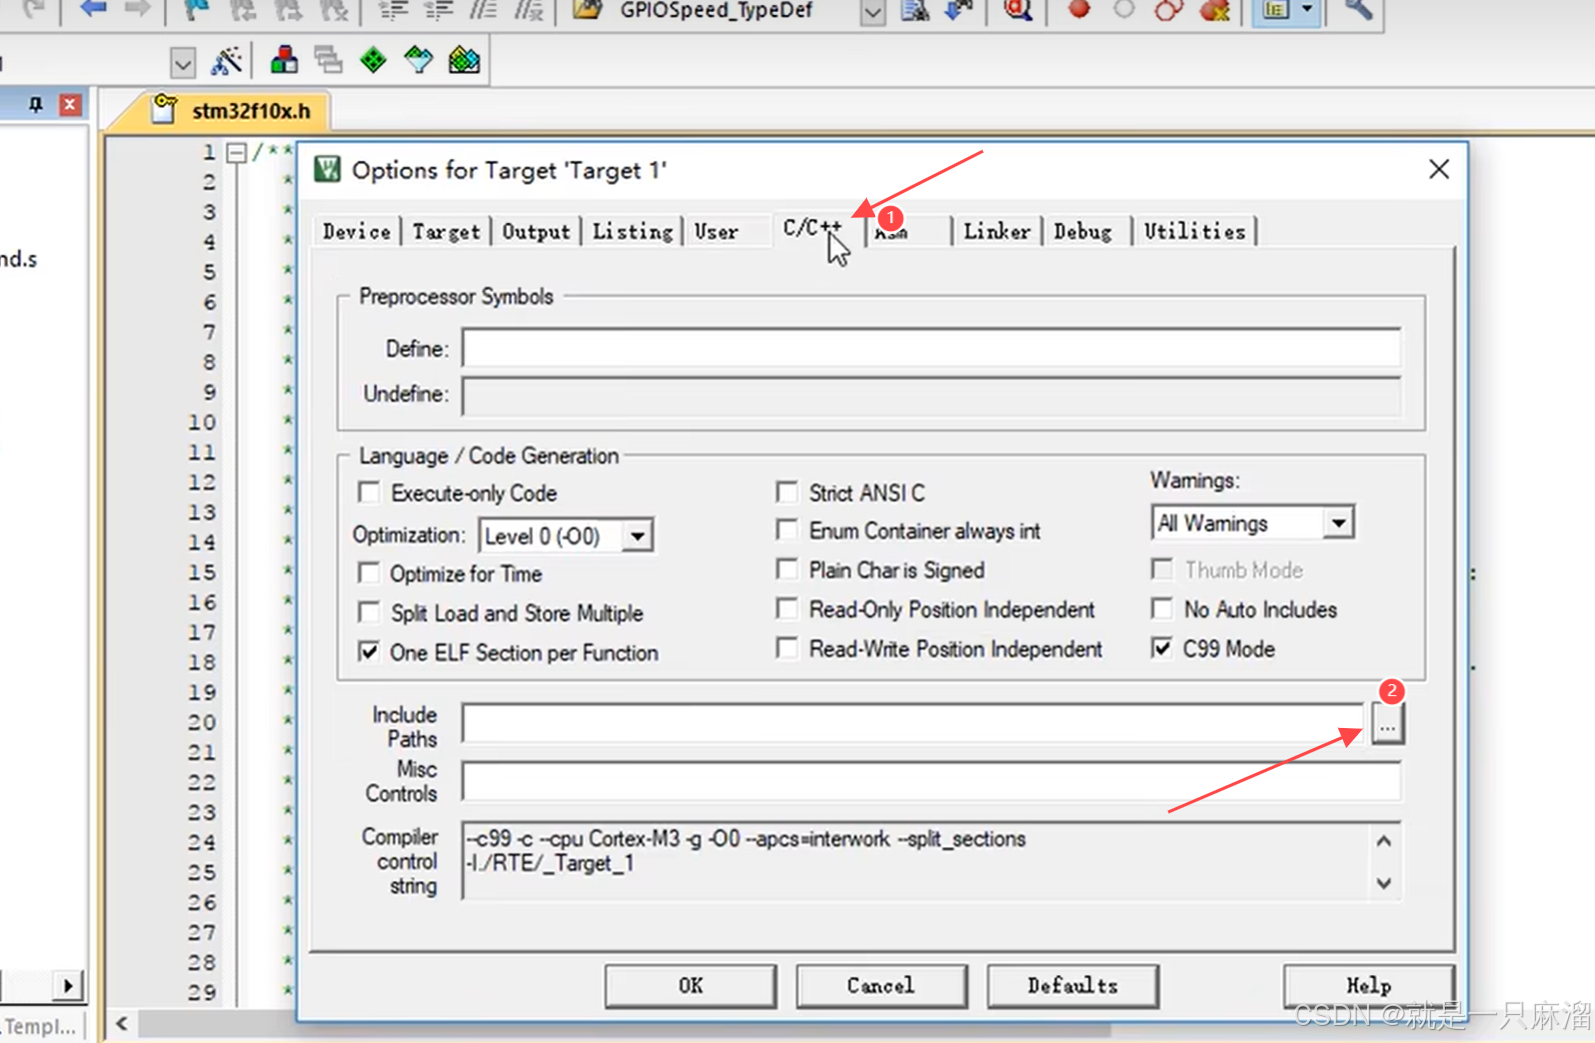This screenshot has width=1595, height=1043.
Task: Switch to the Target tab
Action: pyautogui.click(x=446, y=231)
